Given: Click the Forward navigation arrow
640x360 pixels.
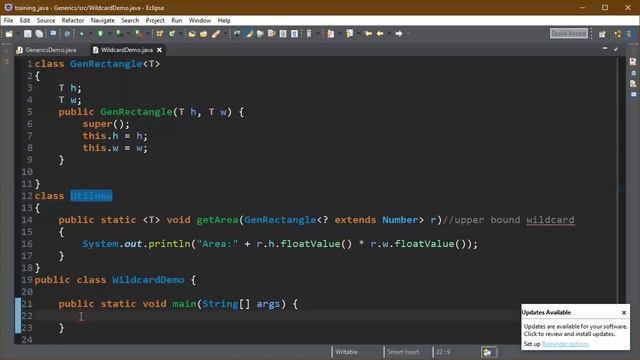Looking at the screenshot, I should [x=399, y=33].
